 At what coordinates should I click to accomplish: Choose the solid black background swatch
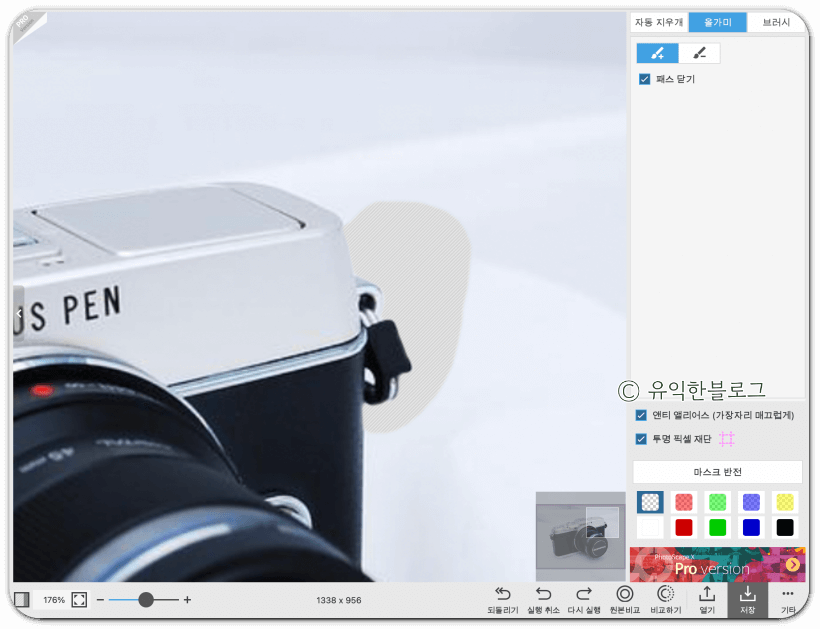[x=785, y=528]
